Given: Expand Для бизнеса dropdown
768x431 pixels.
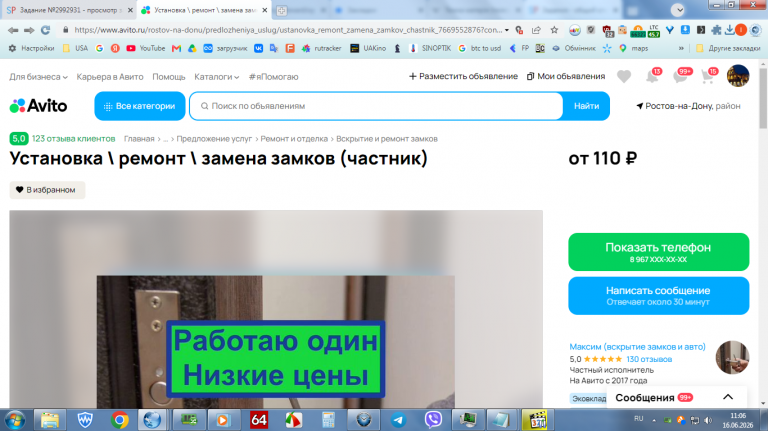Looking at the screenshot, I should tap(38, 77).
